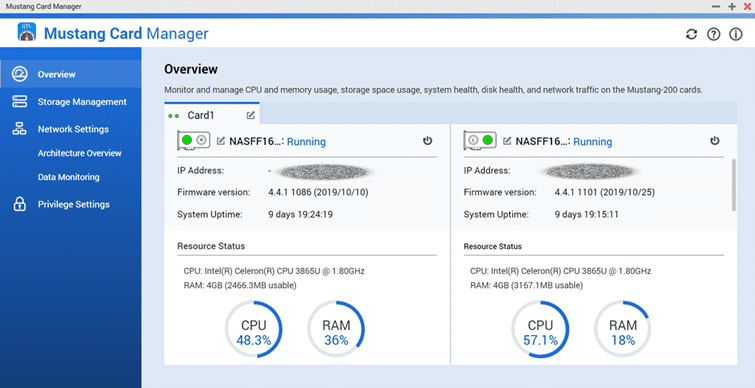Select the Card1 tab
755x388 pixels.
(212, 115)
